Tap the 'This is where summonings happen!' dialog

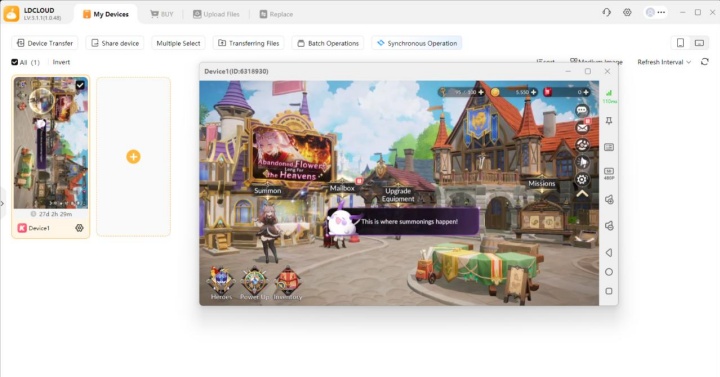pyautogui.click(x=403, y=221)
